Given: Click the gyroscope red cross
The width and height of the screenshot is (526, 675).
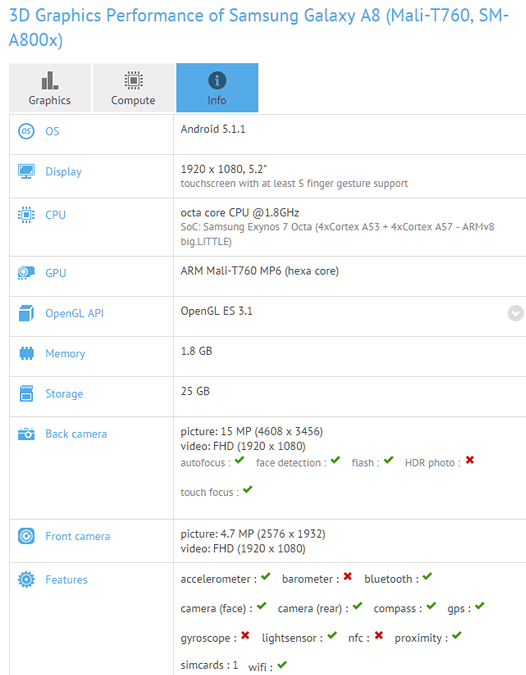Looking at the screenshot, I should click(x=245, y=635).
